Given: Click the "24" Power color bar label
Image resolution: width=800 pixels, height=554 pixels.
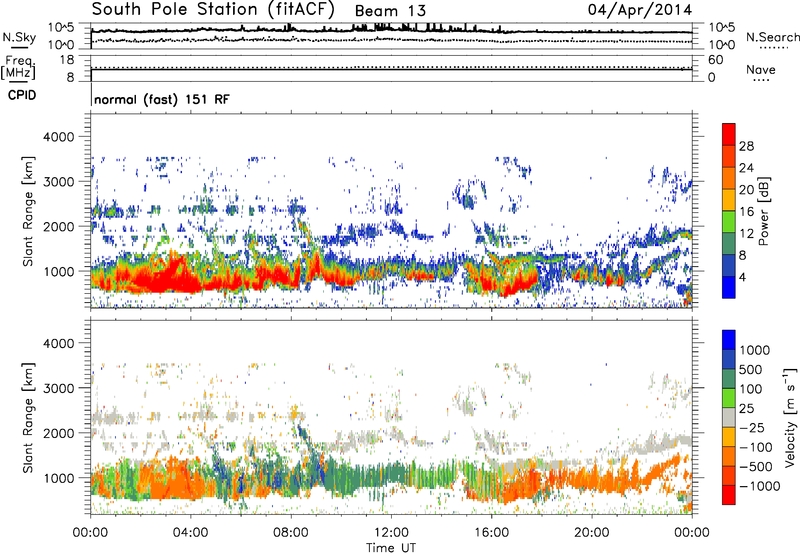Looking at the screenshot, I should [x=746, y=168].
